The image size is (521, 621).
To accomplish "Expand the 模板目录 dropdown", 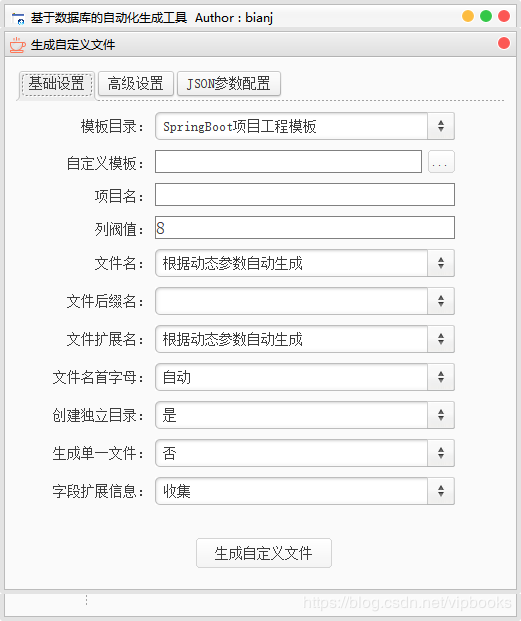I will coord(304,126).
